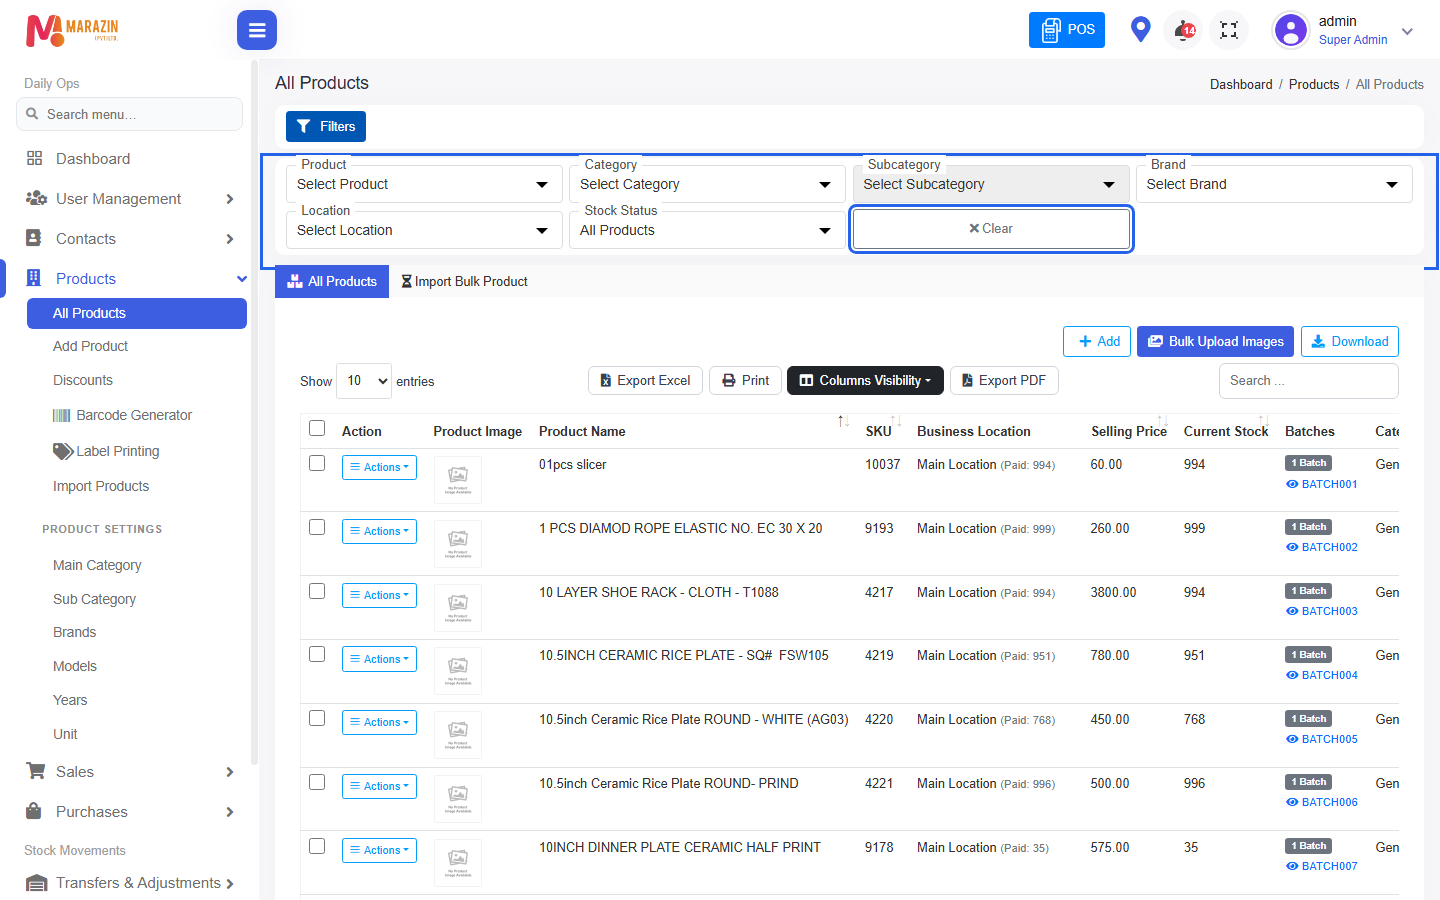Select the 10 LAYER SHOE RACK row checkbox
Image resolution: width=1440 pixels, height=900 pixels.
tap(317, 591)
